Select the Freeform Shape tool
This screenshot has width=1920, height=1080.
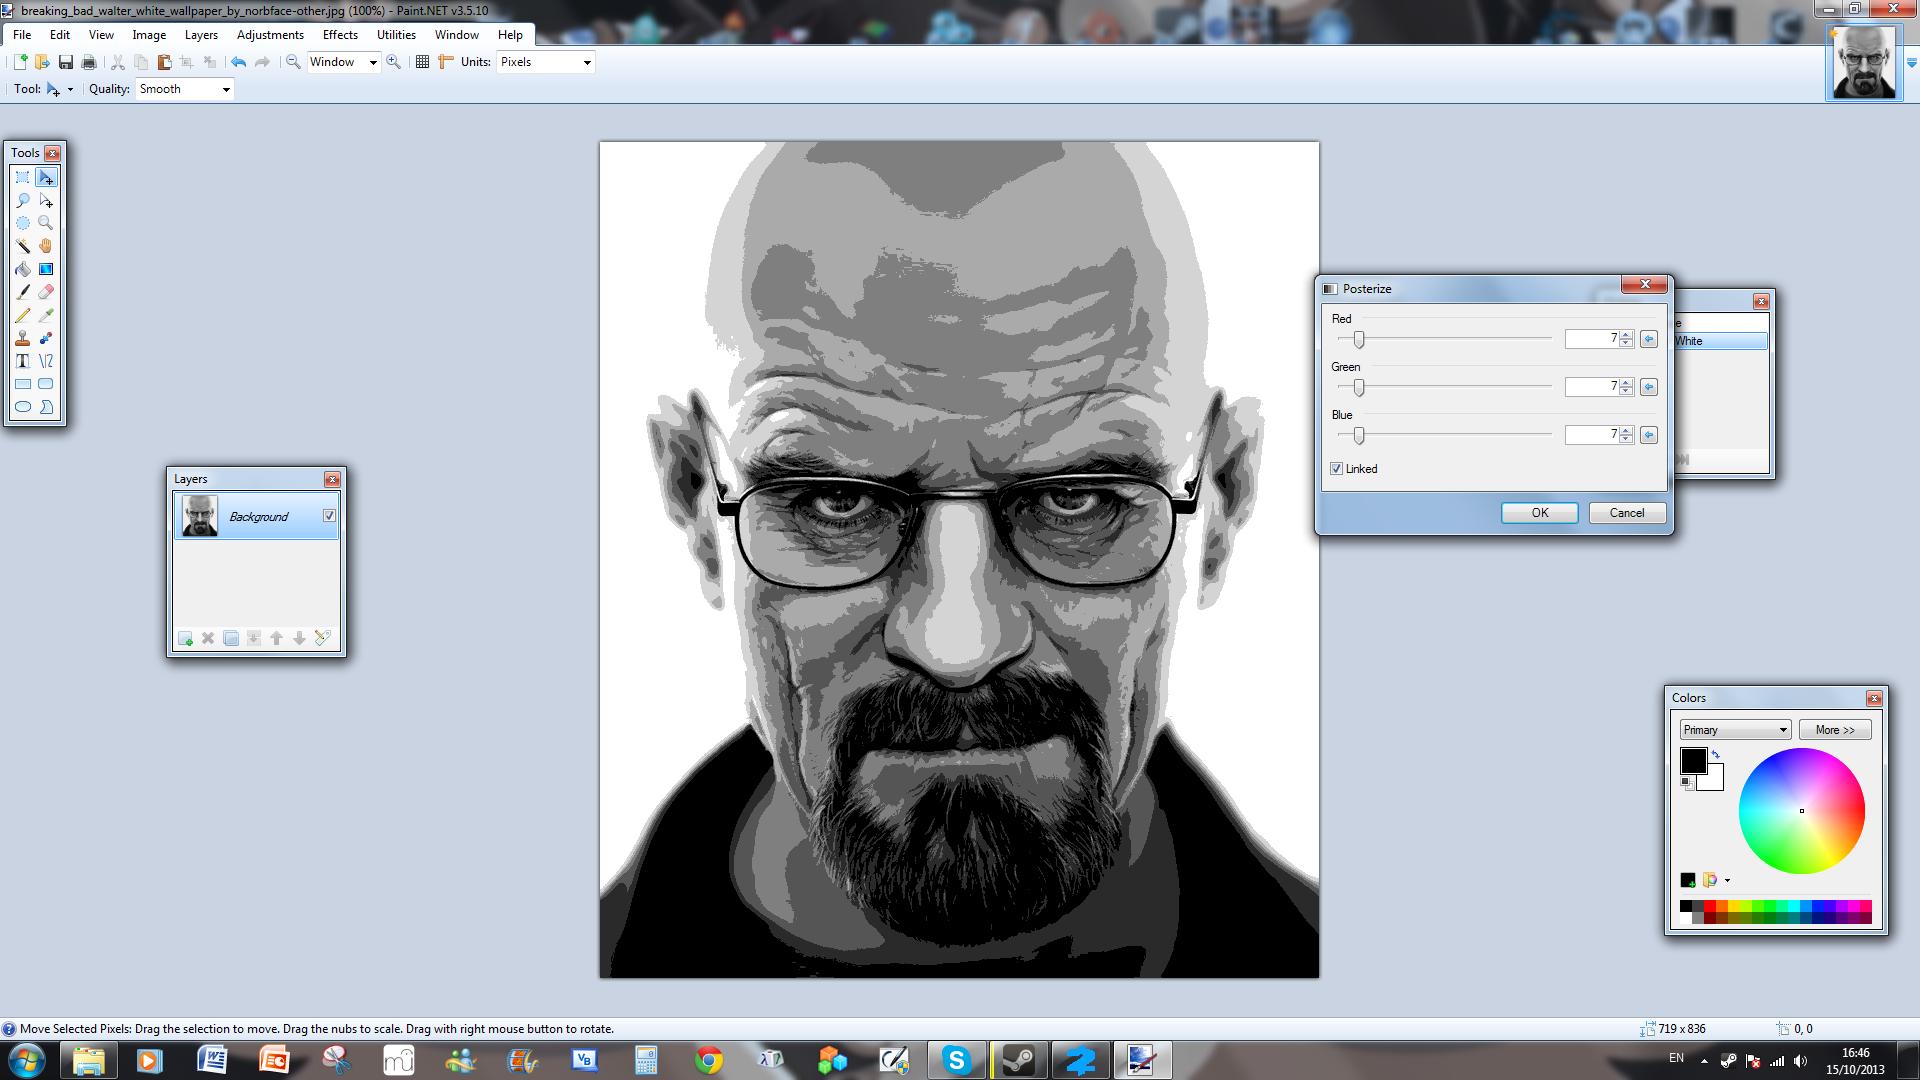46,407
